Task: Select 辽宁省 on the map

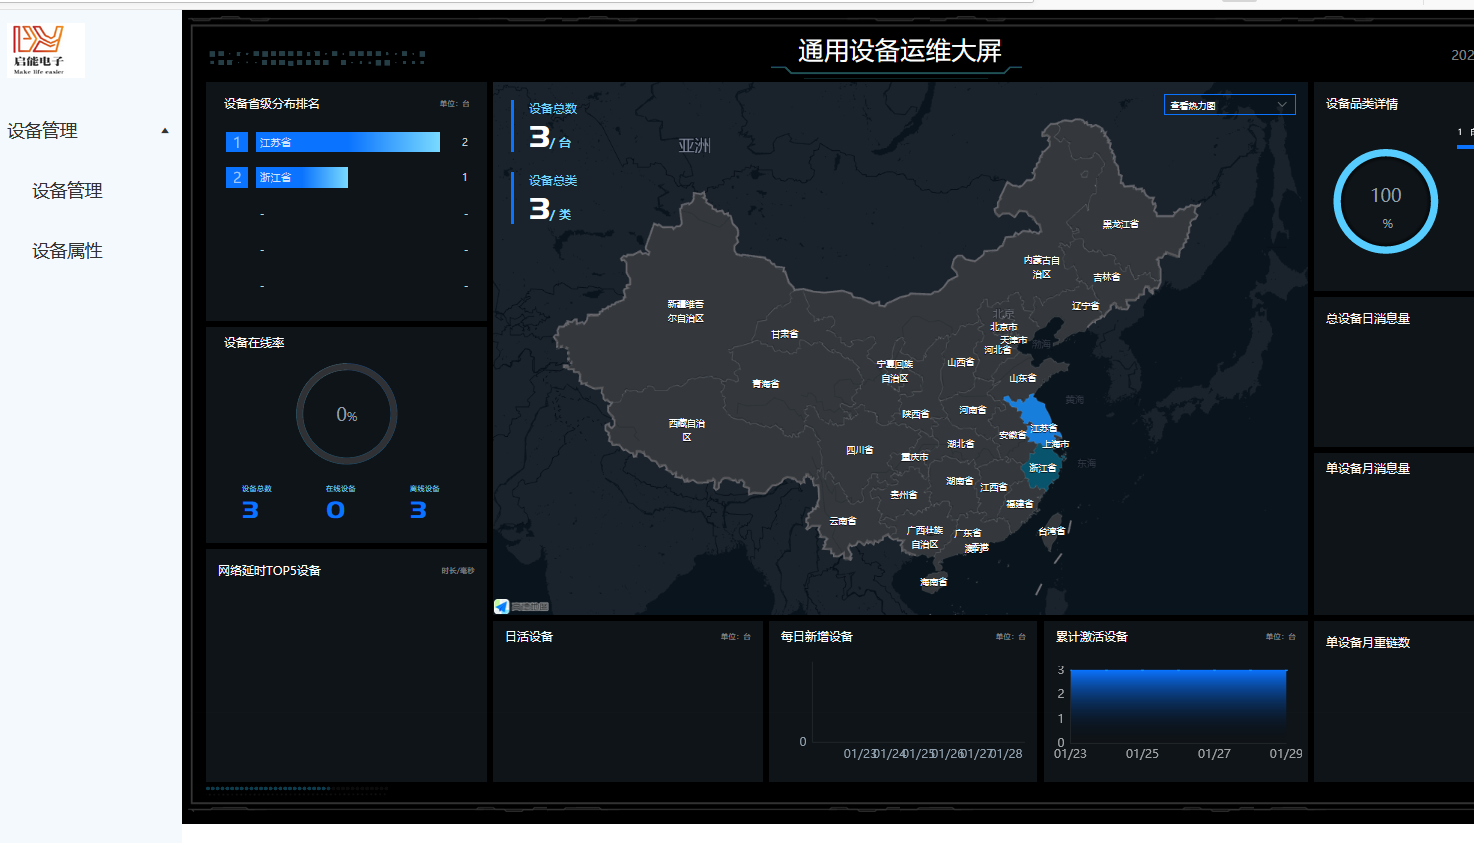Action: pyautogui.click(x=1085, y=306)
